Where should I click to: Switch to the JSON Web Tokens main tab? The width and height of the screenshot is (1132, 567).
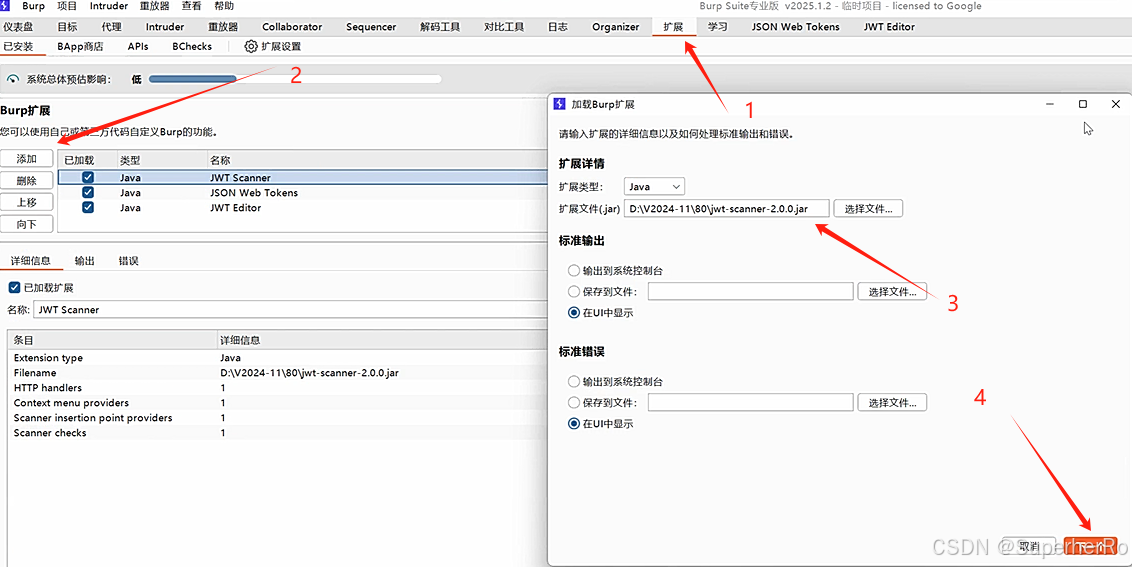tap(796, 27)
